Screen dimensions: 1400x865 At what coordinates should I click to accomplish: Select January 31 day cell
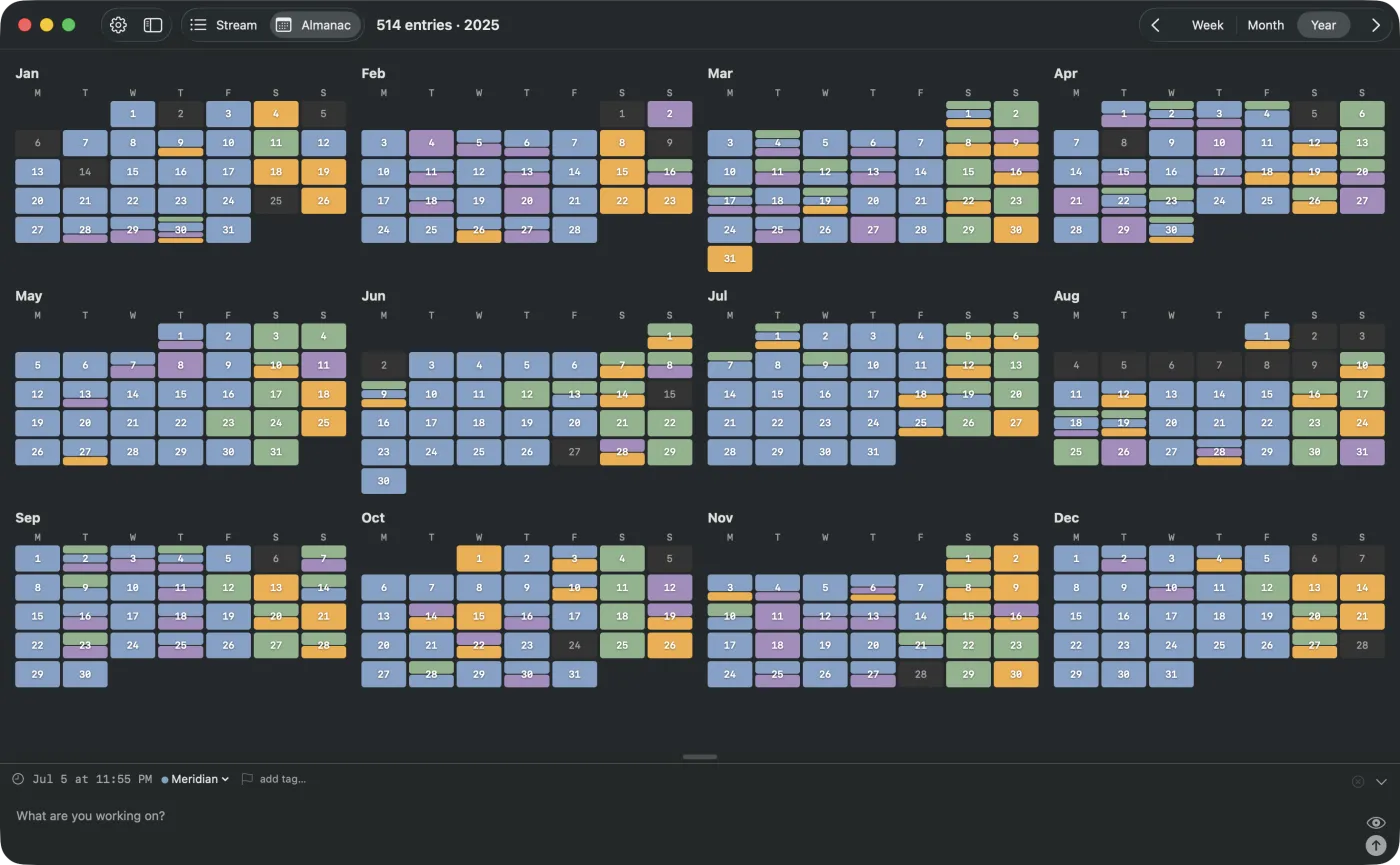(228, 230)
